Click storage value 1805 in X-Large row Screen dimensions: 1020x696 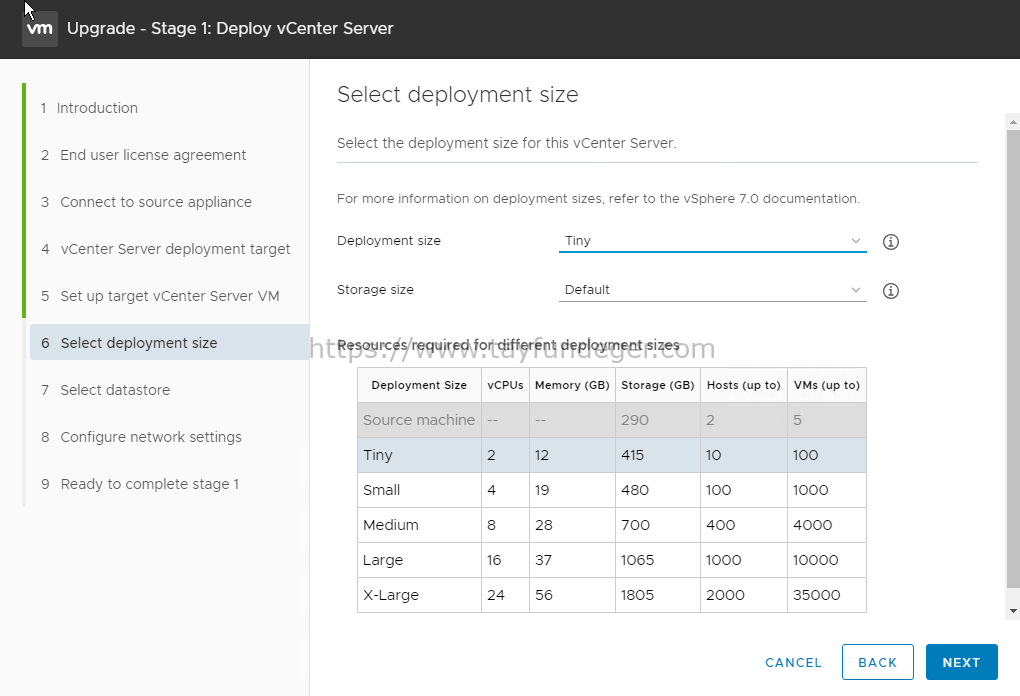coord(638,595)
